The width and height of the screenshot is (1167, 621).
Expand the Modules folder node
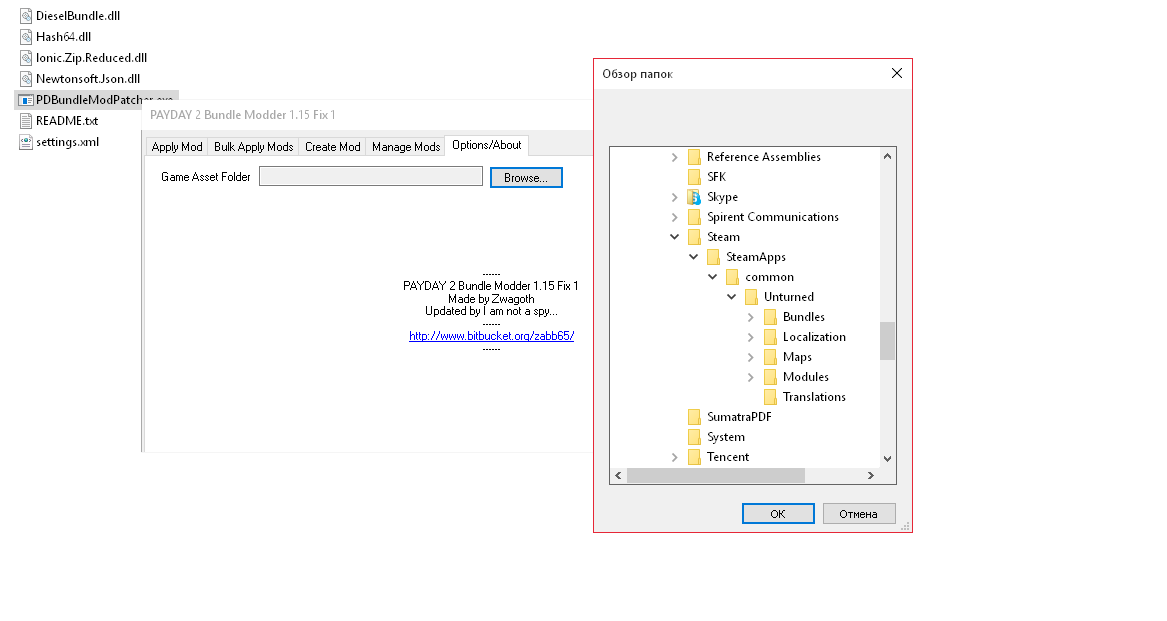(x=750, y=378)
